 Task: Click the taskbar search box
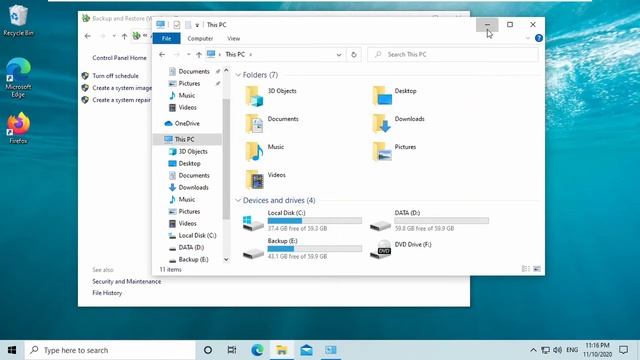110,350
